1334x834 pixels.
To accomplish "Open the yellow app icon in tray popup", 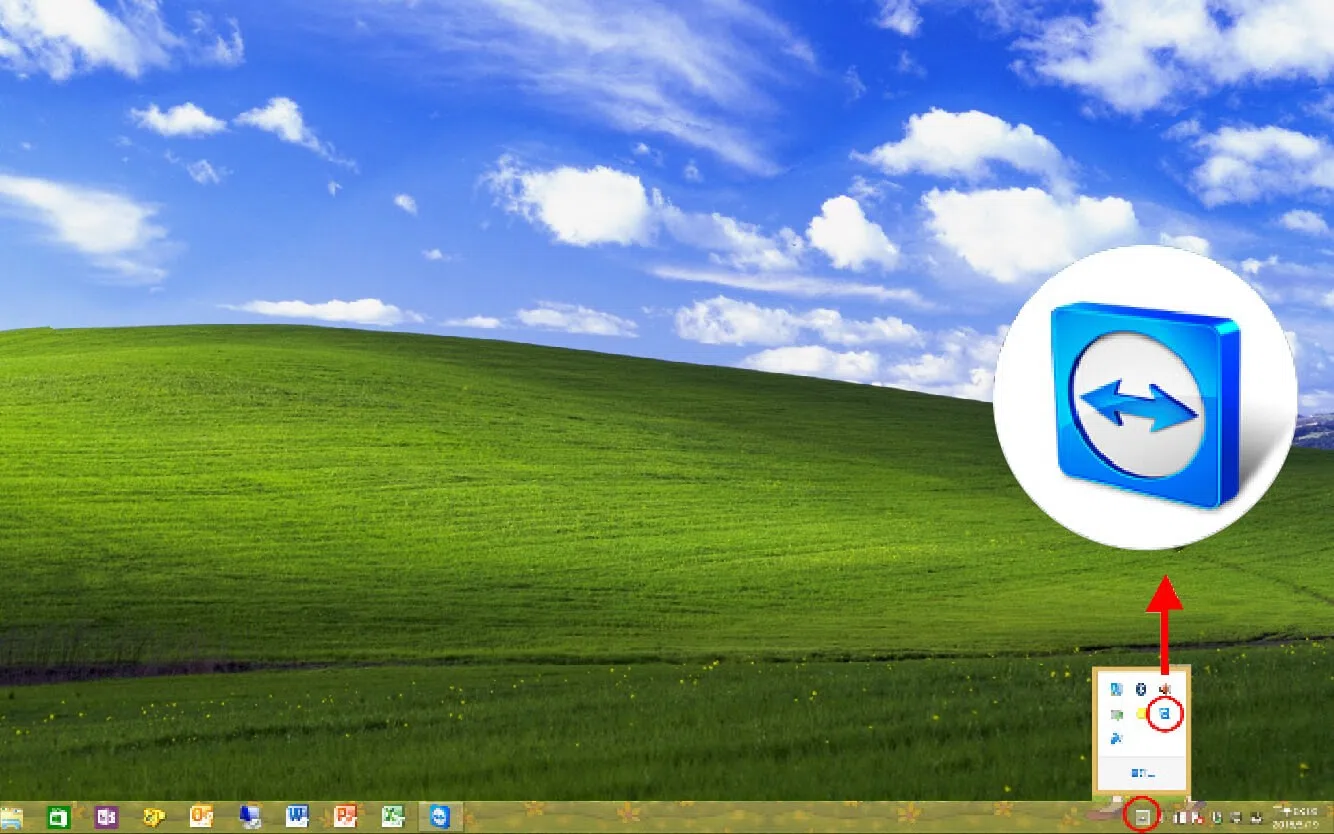I will coord(1140,714).
